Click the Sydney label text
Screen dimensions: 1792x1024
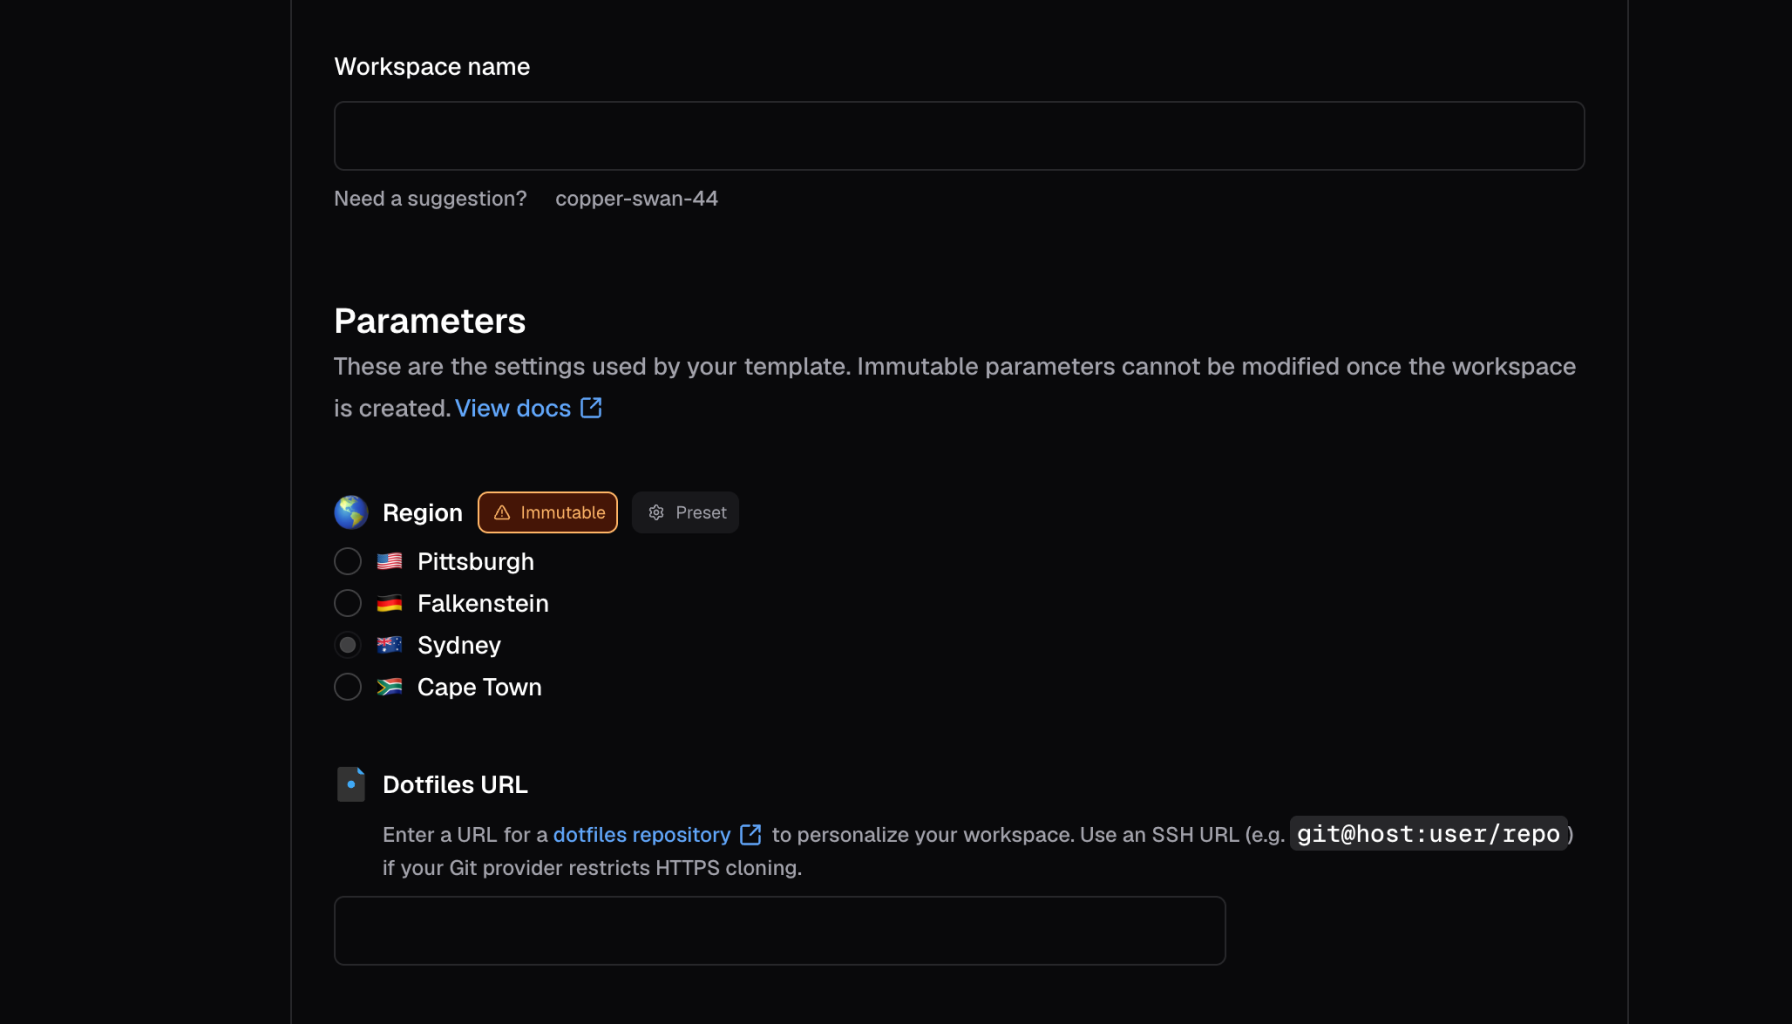click(459, 646)
